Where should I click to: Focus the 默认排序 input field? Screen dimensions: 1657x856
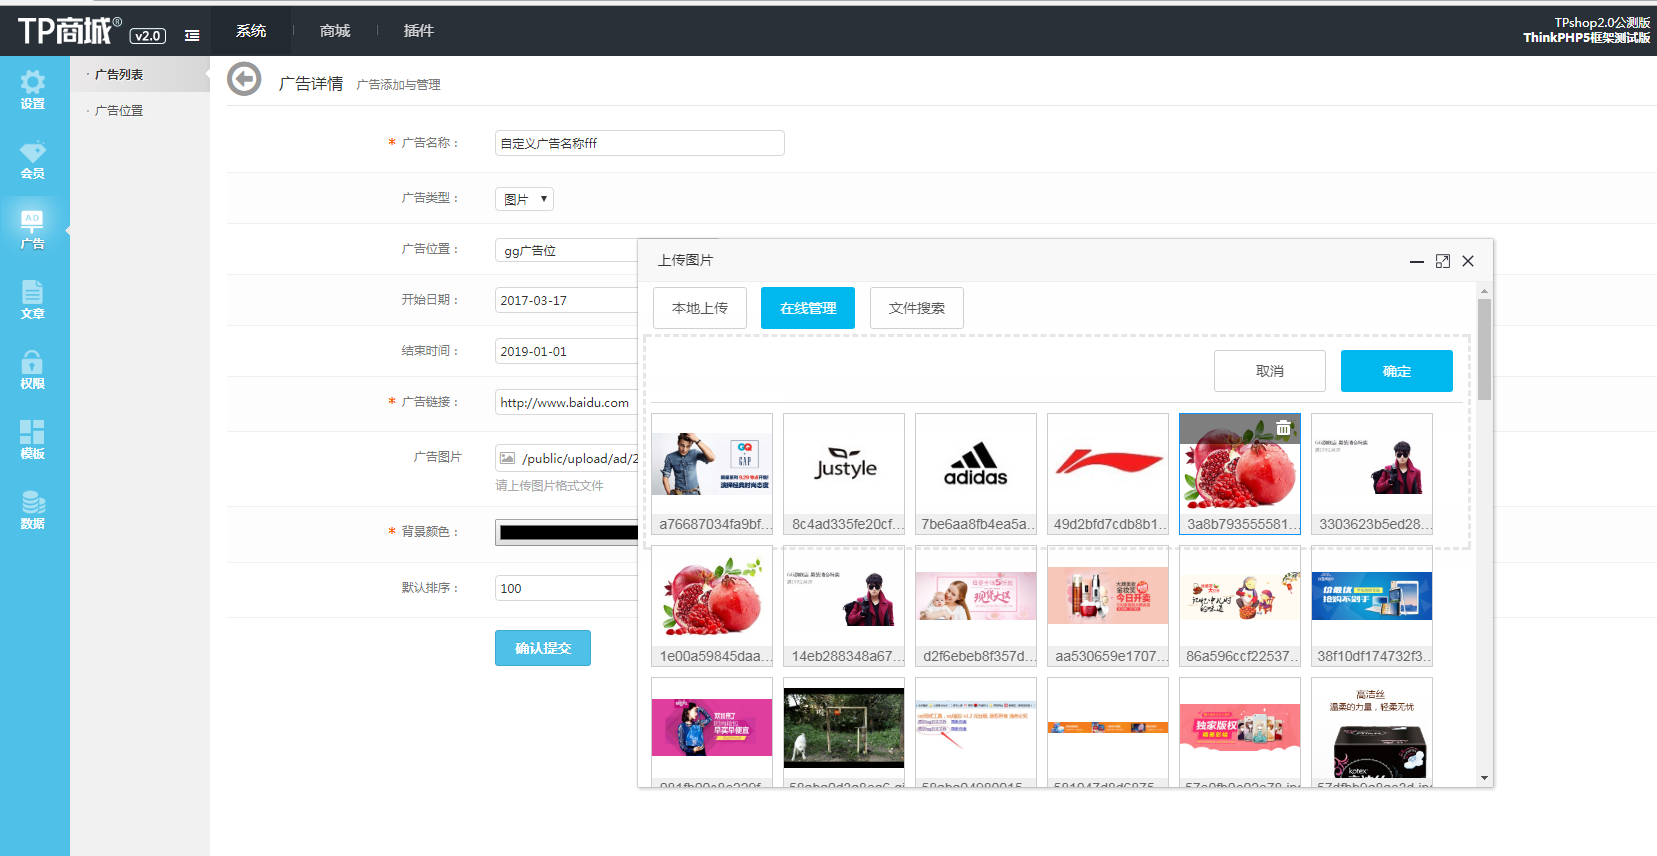point(566,588)
